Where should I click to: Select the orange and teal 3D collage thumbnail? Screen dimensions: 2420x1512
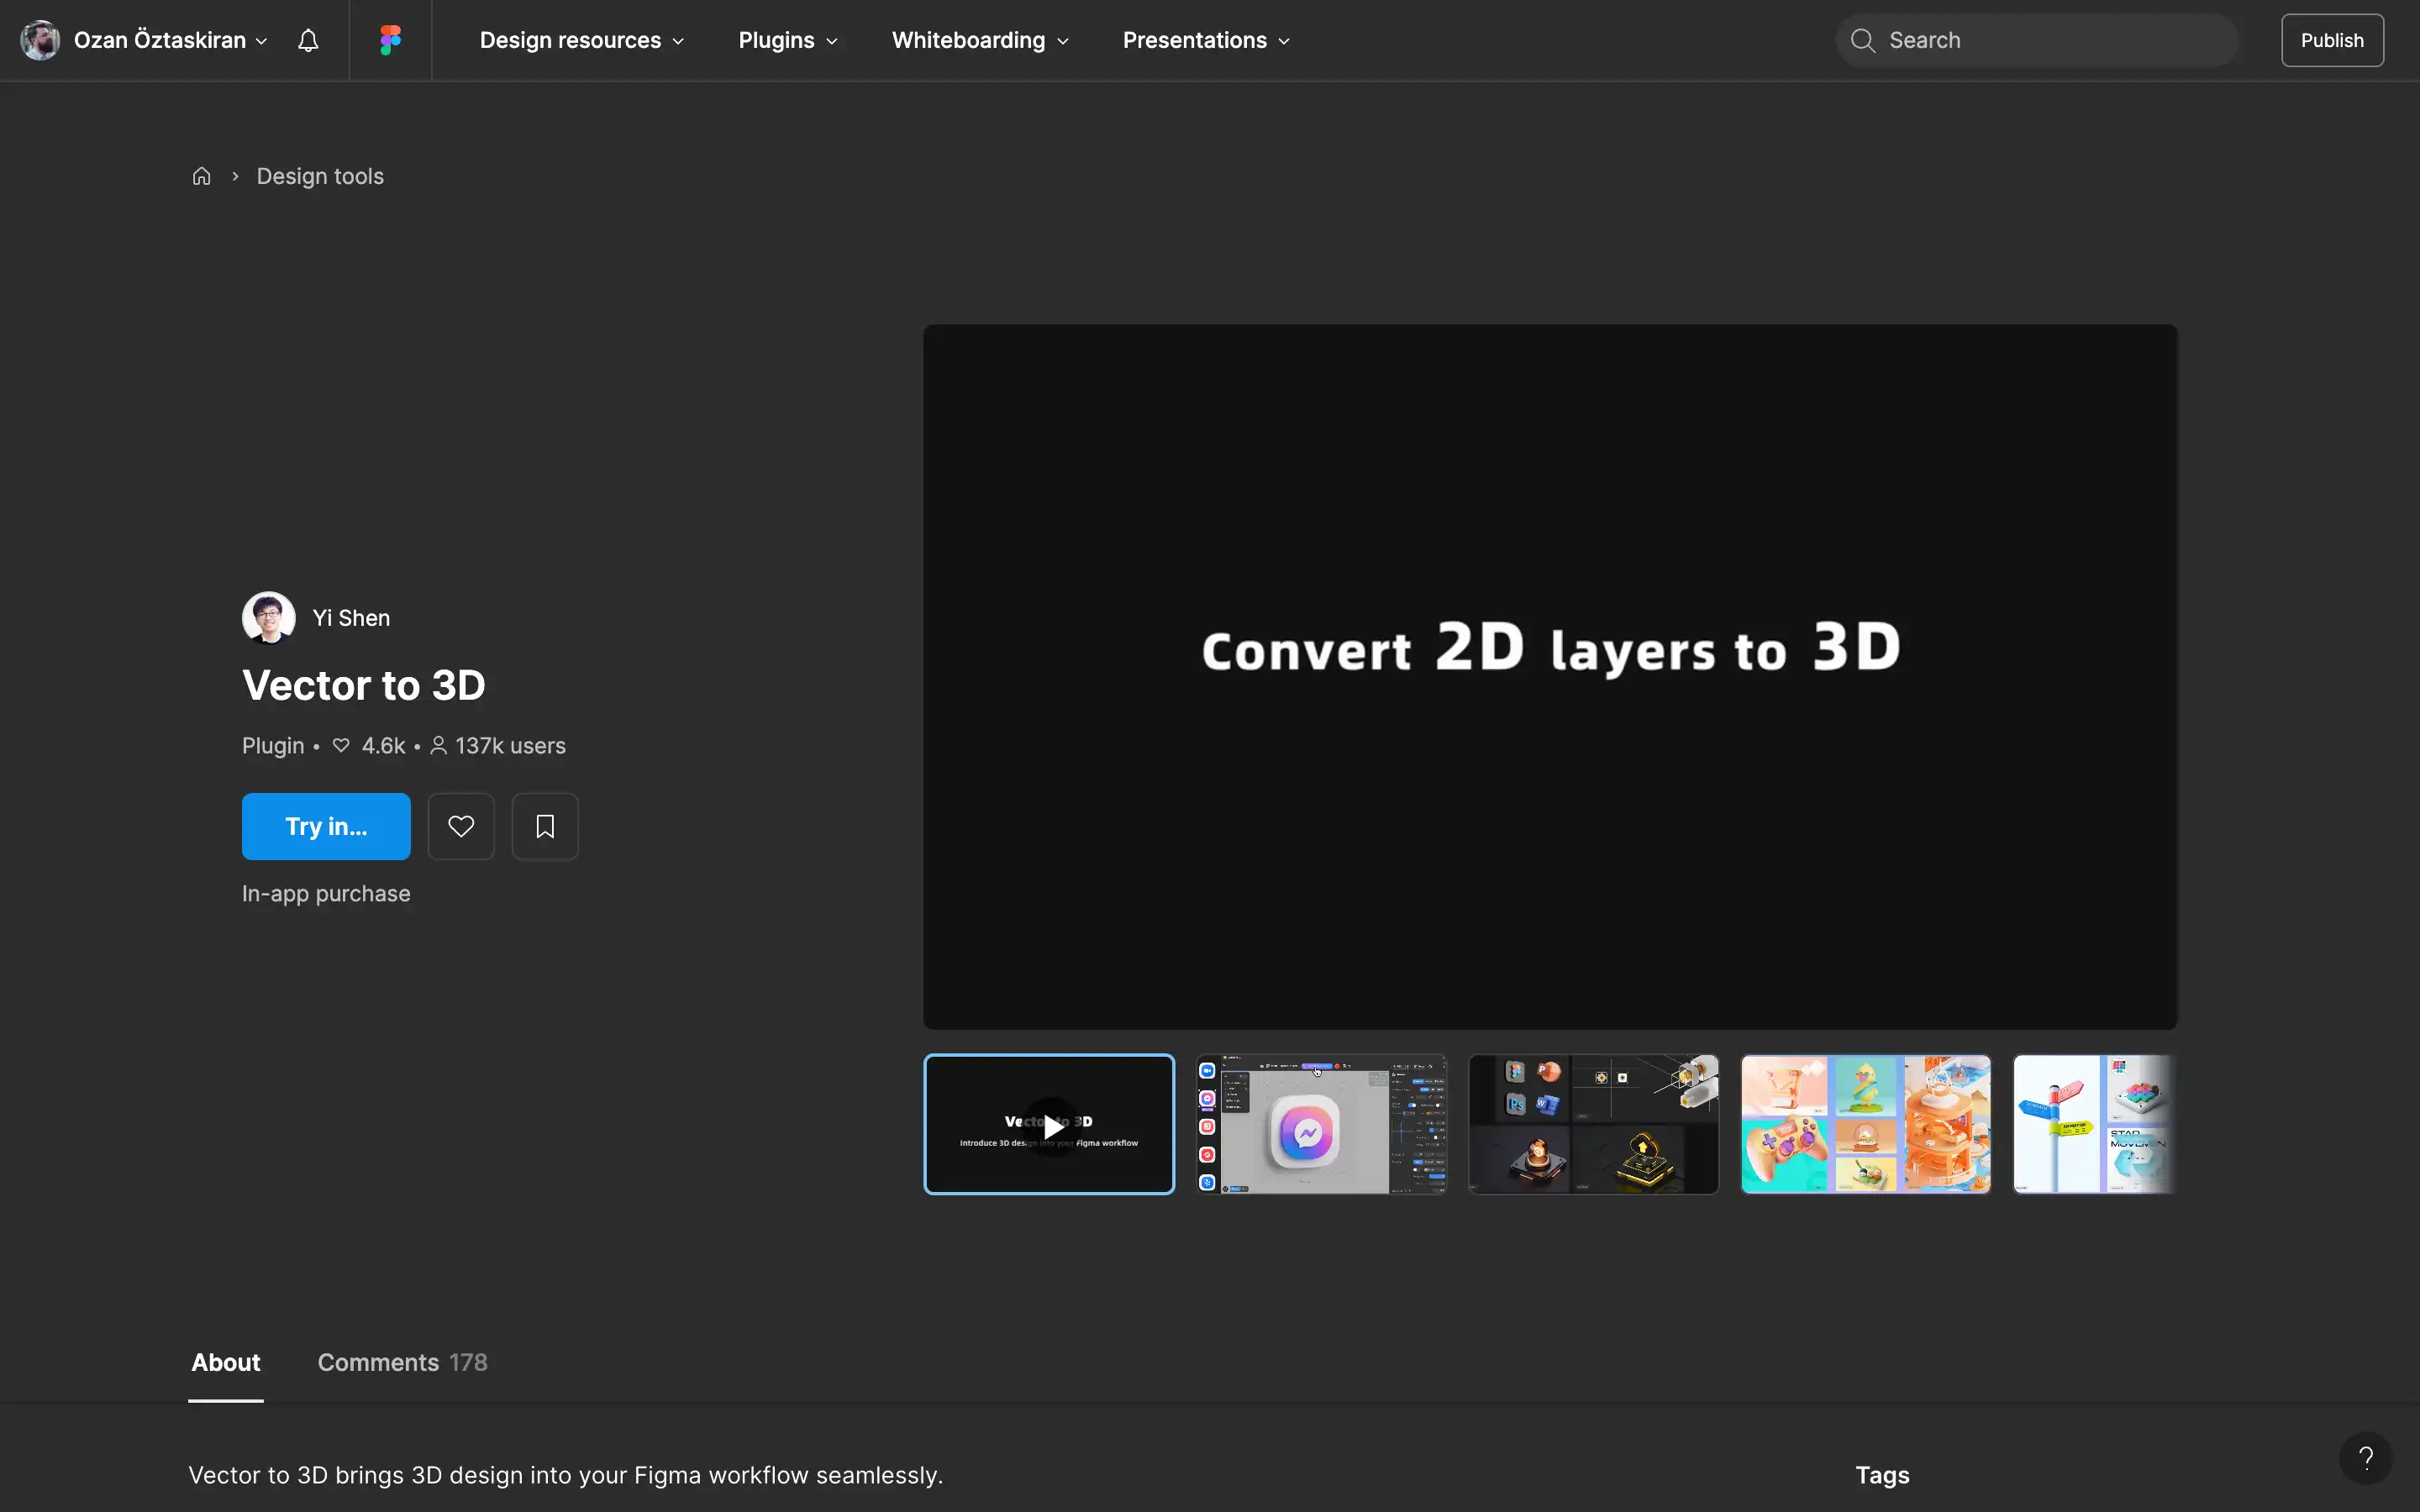(x=1866, y=1124)
